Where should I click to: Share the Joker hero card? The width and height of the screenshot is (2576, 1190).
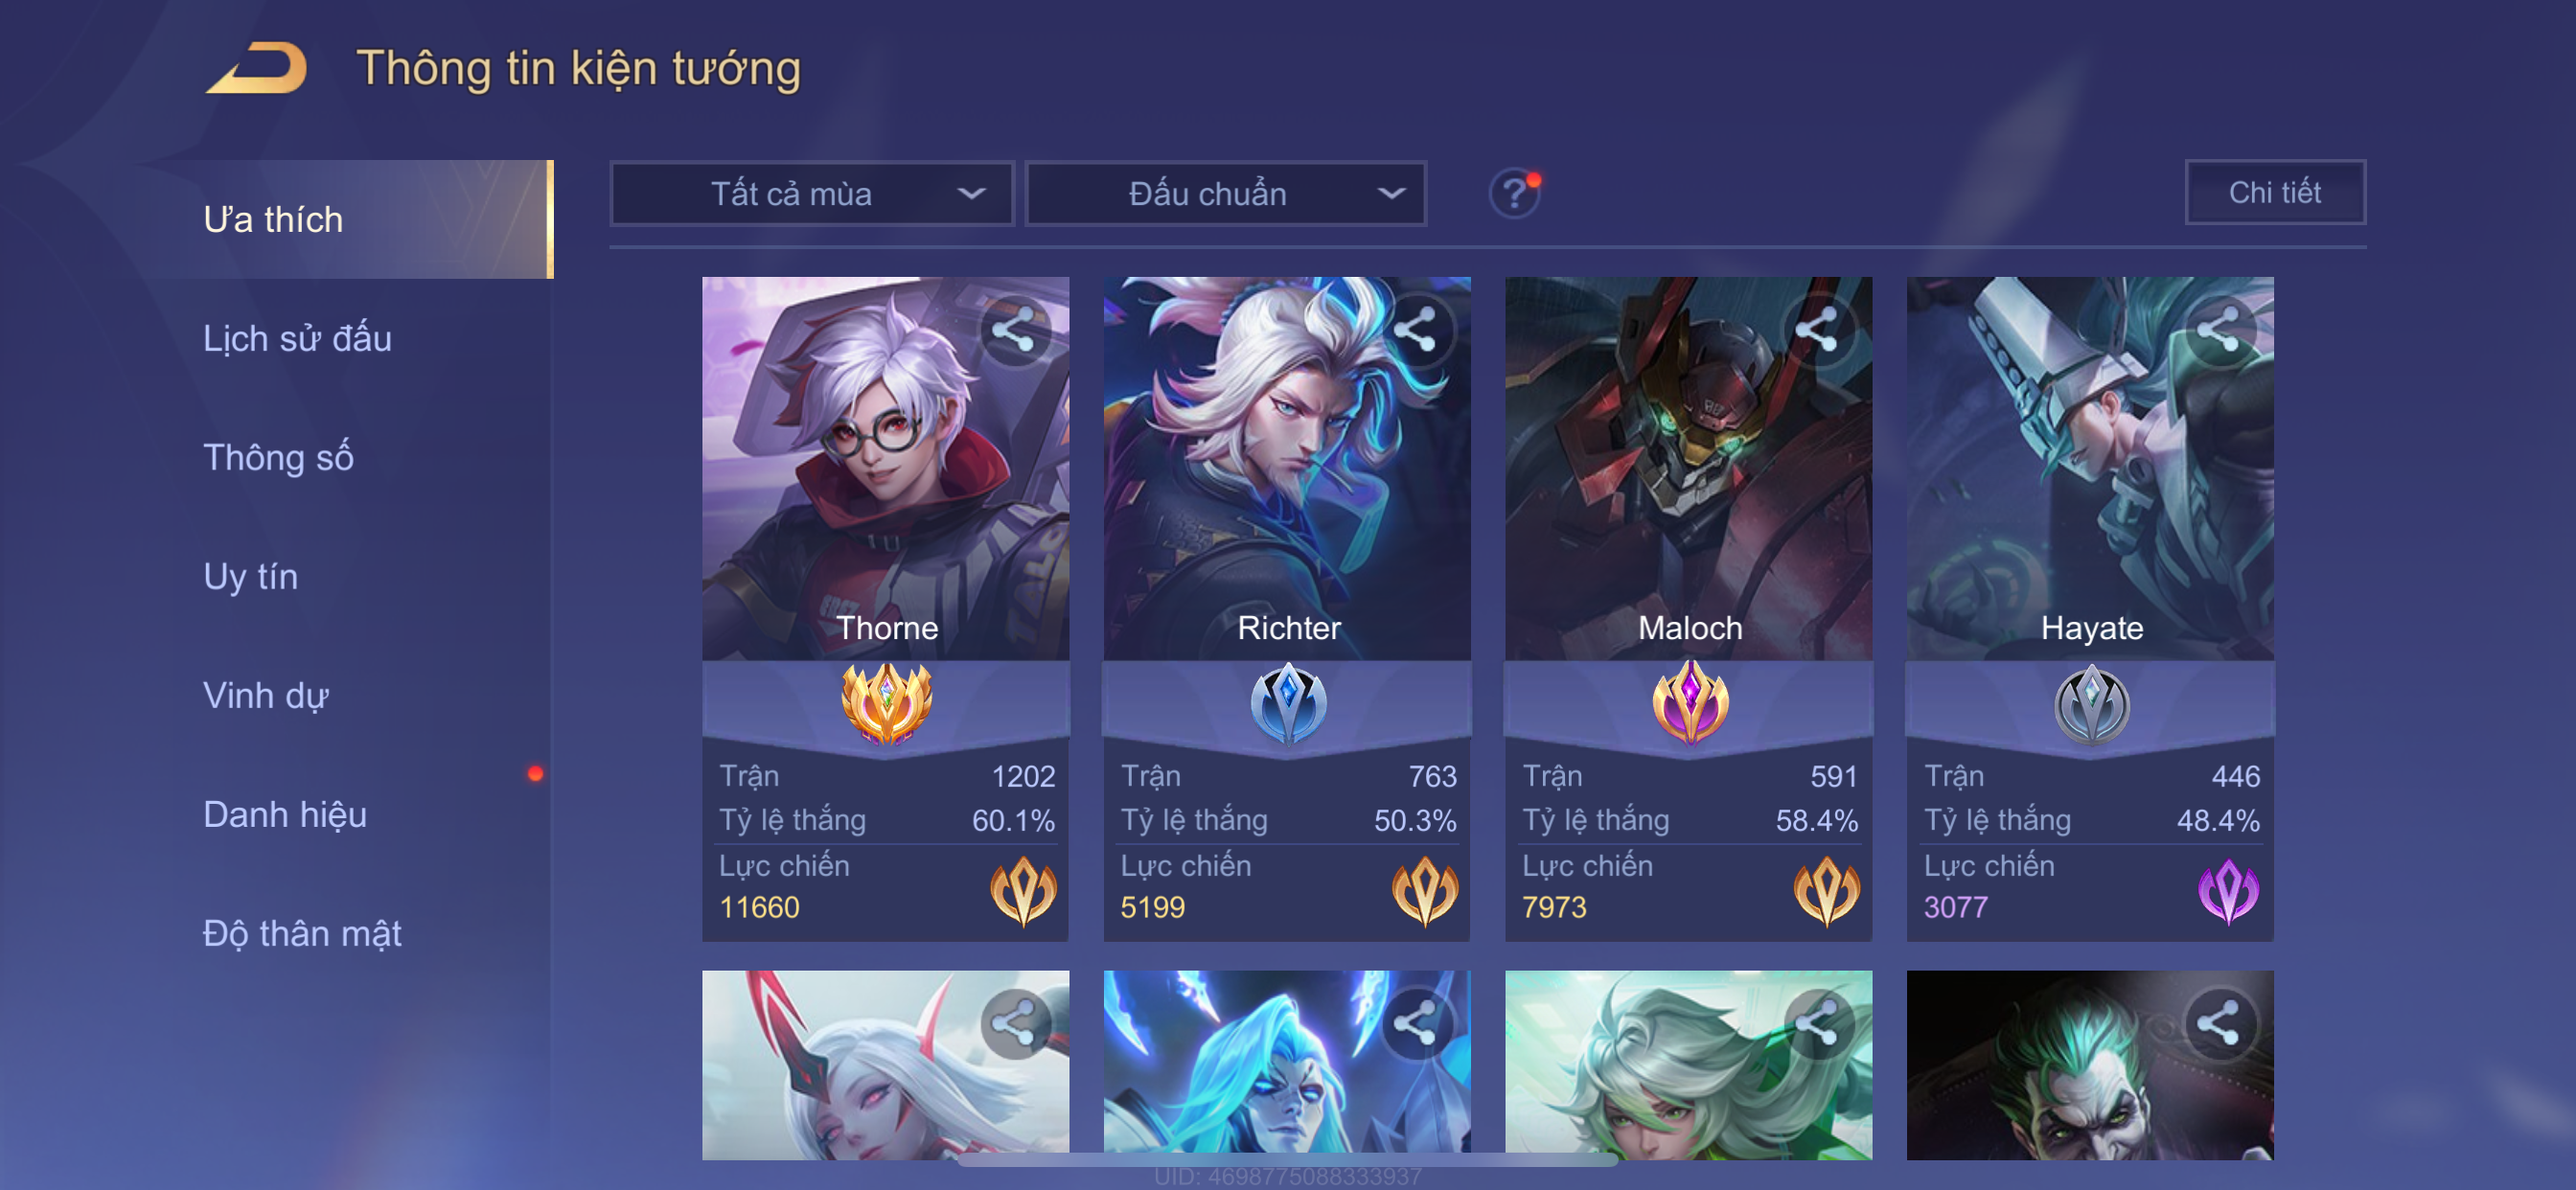coord(2219,1023)
